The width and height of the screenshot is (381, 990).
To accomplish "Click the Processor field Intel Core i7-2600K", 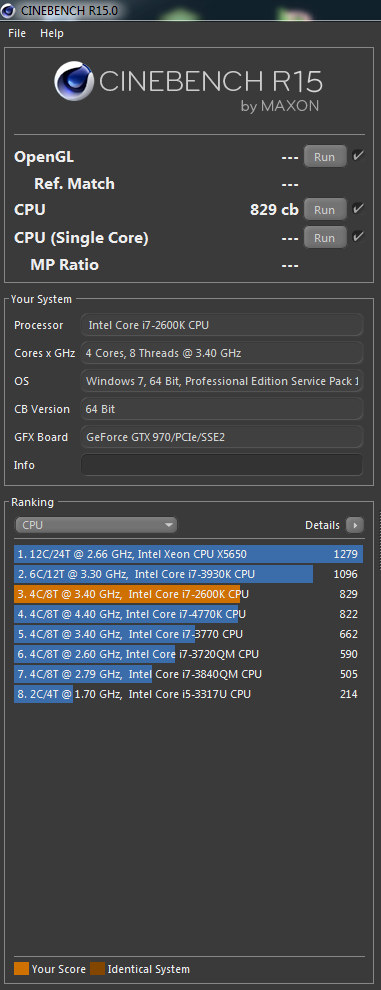I will click(x=222, y=325).
